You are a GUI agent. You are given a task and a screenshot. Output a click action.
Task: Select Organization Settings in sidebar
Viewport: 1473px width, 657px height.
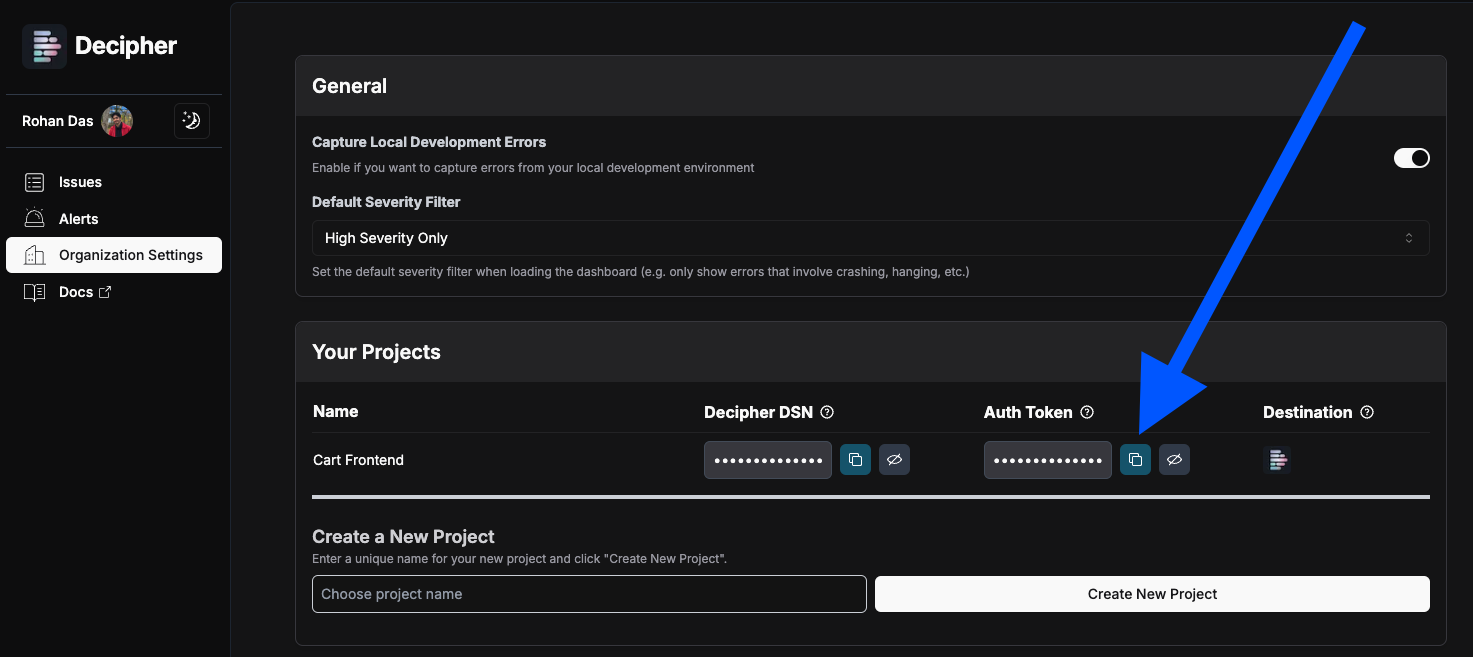114,255
